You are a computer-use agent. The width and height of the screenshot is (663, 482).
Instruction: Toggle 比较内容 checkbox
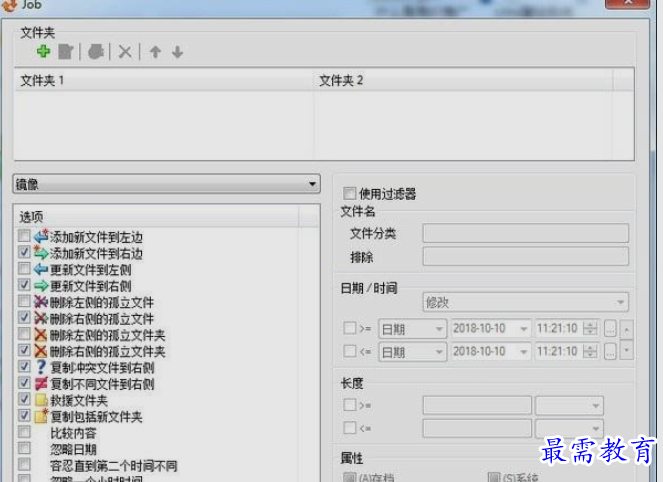tap(25, 432)
